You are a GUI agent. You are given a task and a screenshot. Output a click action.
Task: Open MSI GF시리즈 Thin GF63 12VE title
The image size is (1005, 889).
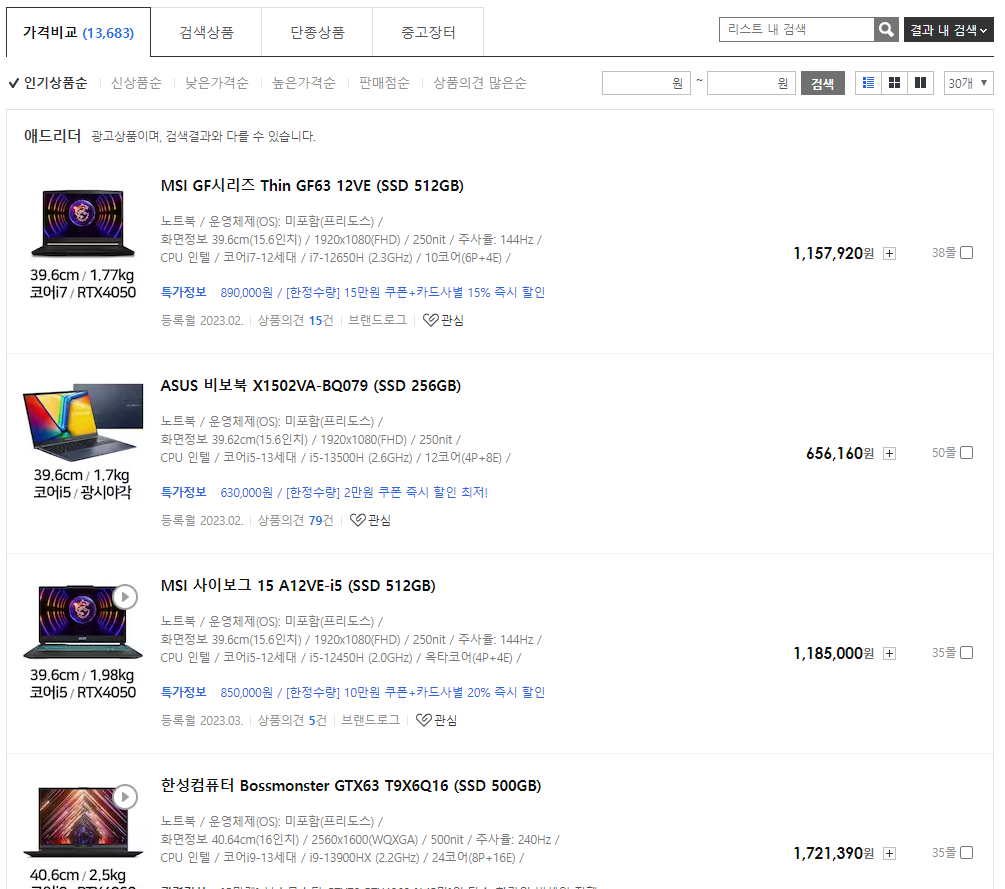[x=312, y=186]
